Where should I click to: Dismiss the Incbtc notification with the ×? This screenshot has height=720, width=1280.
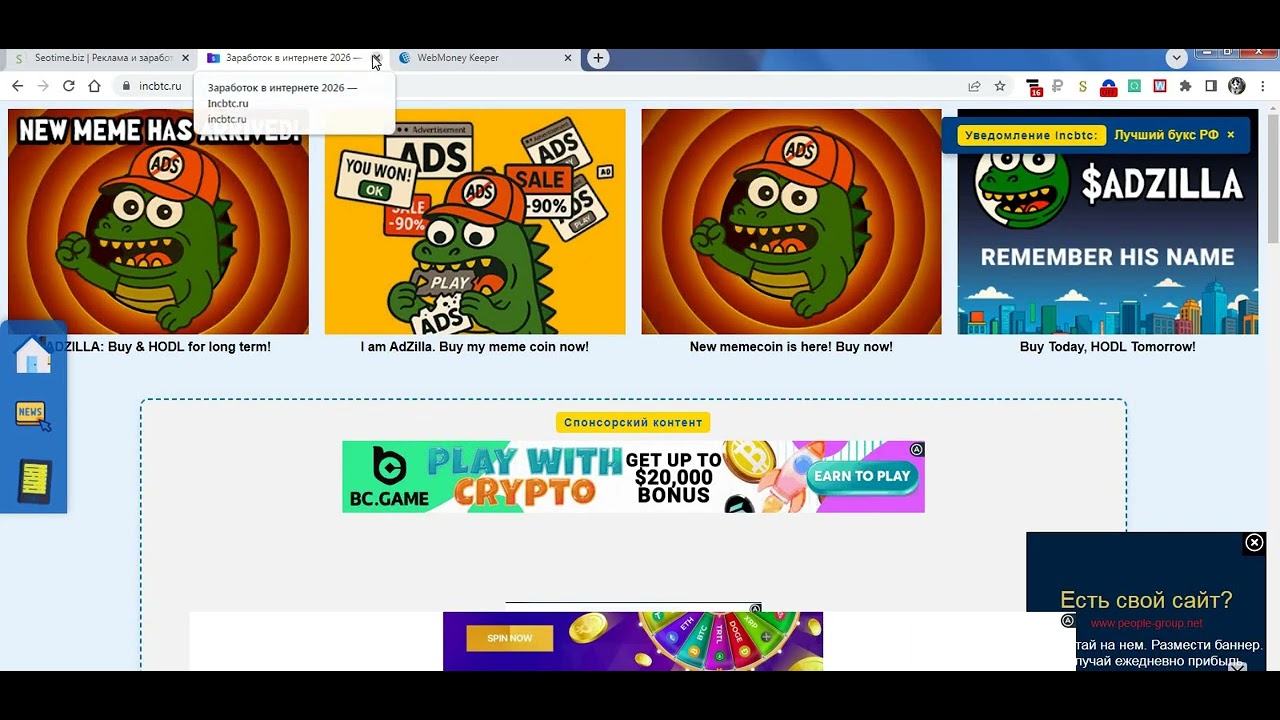1231,135
